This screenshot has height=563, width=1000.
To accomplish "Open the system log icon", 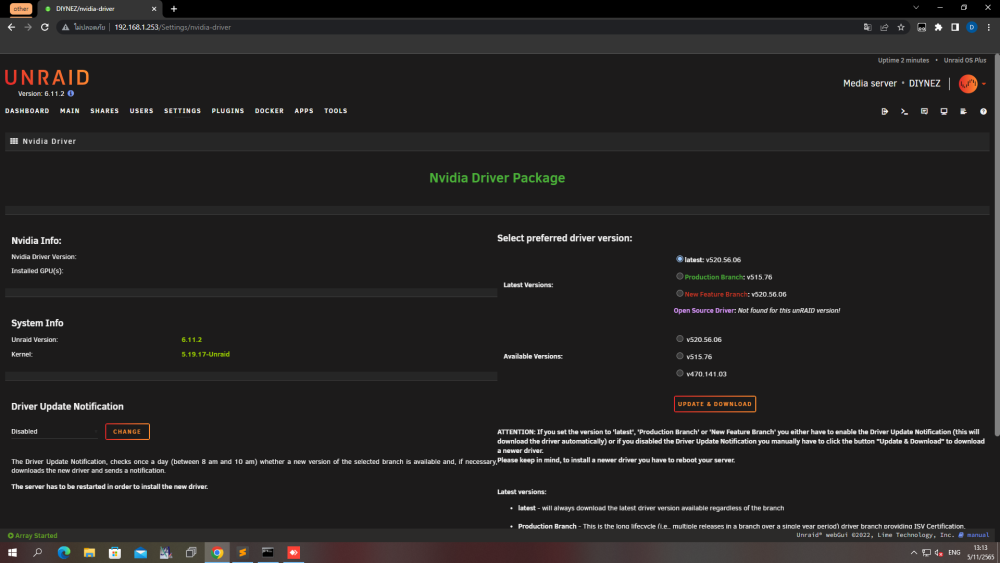I will click(x=964, y=112).
